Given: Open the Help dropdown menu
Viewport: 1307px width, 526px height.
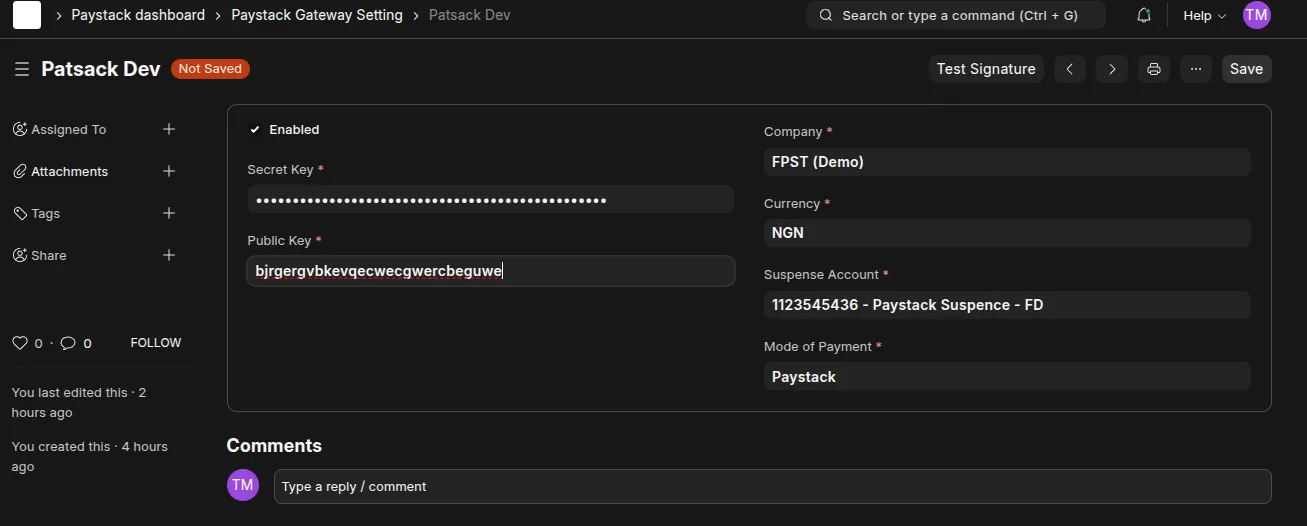Looking at the screenshot, I should pyautogui.click(x=1204, y=15).
